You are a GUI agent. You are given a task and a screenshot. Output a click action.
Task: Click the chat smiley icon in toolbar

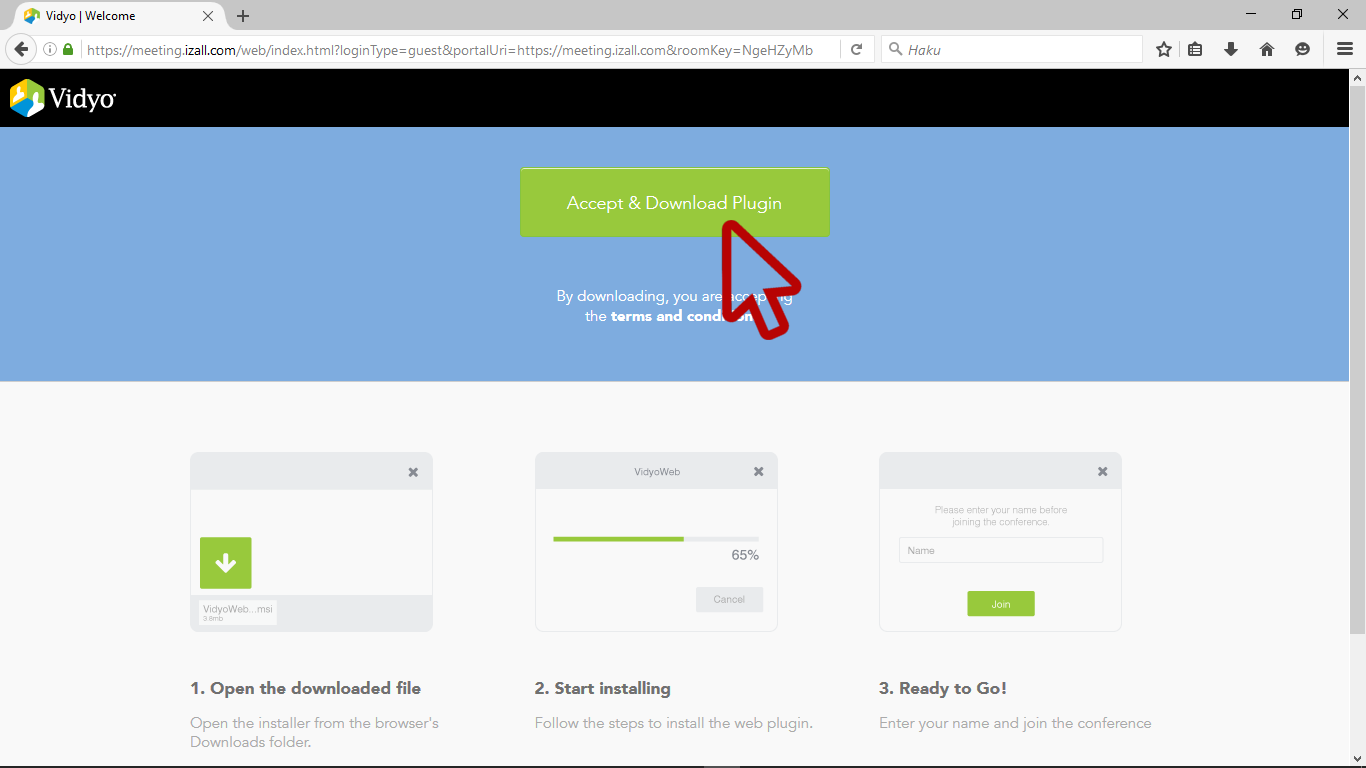1302,49
